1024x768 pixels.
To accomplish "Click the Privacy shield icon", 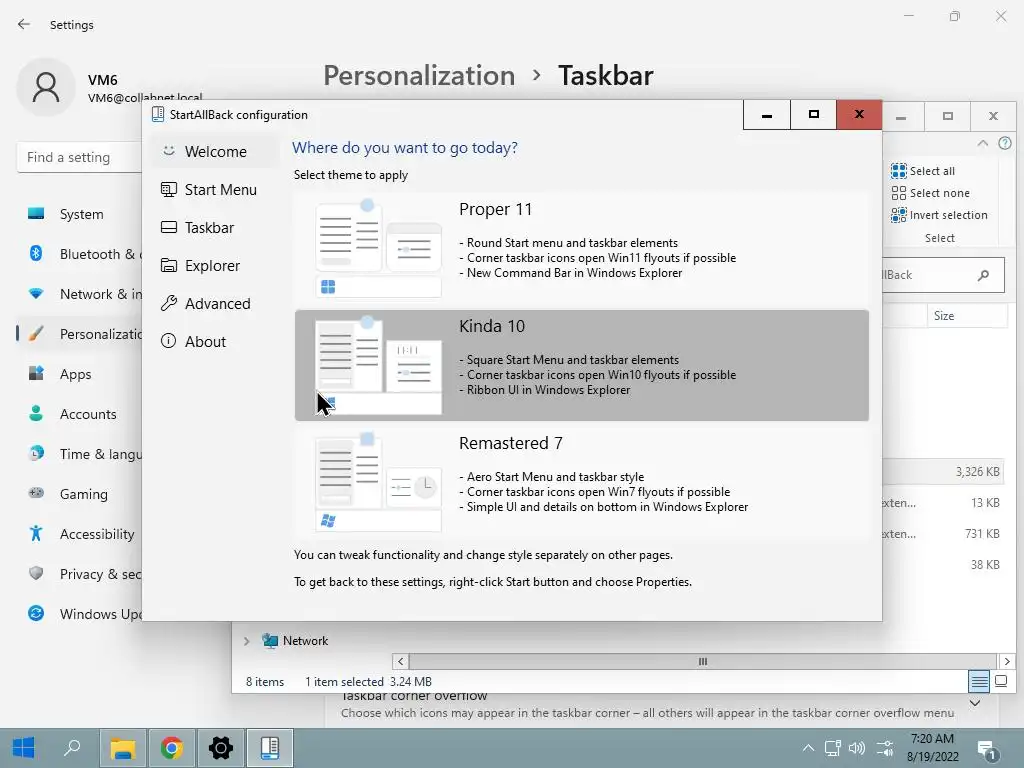I will [36, 573].
